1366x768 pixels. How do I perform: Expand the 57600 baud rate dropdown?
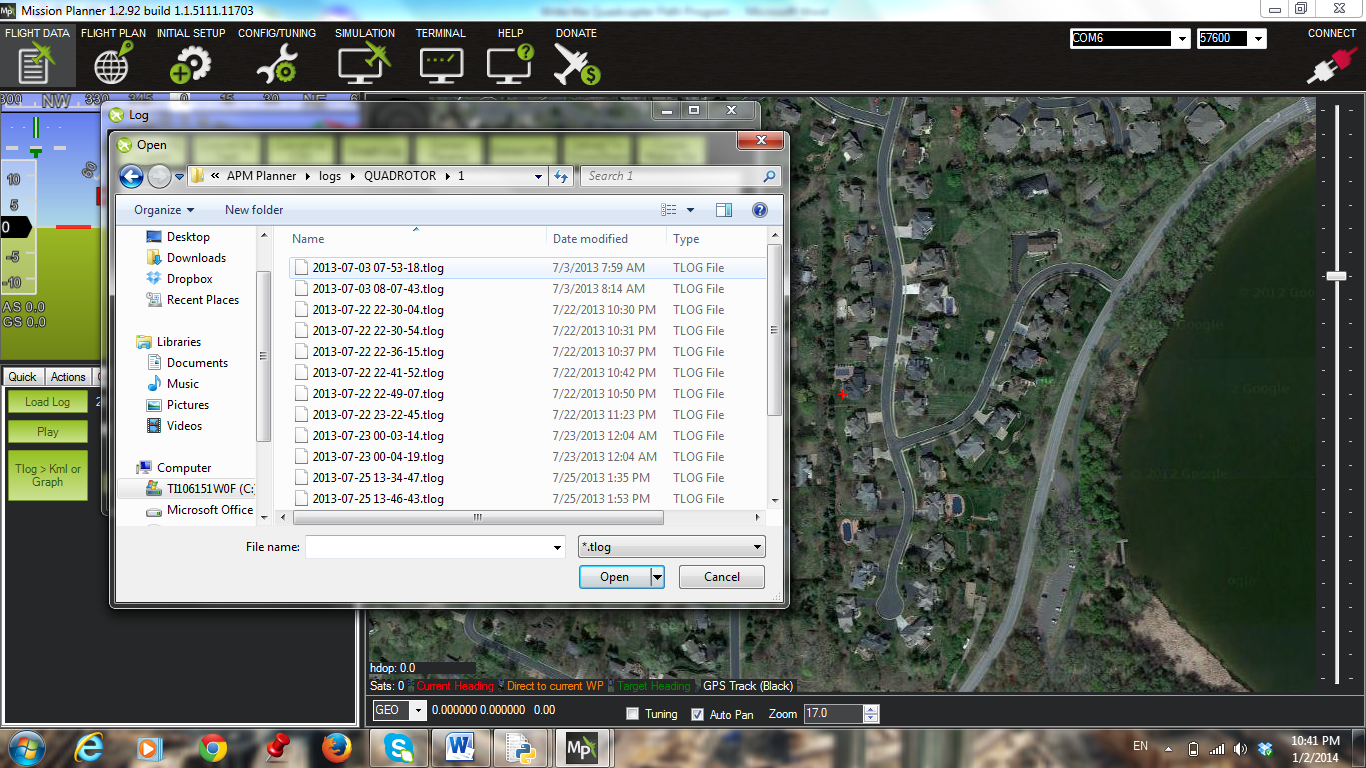(1258, 38)
